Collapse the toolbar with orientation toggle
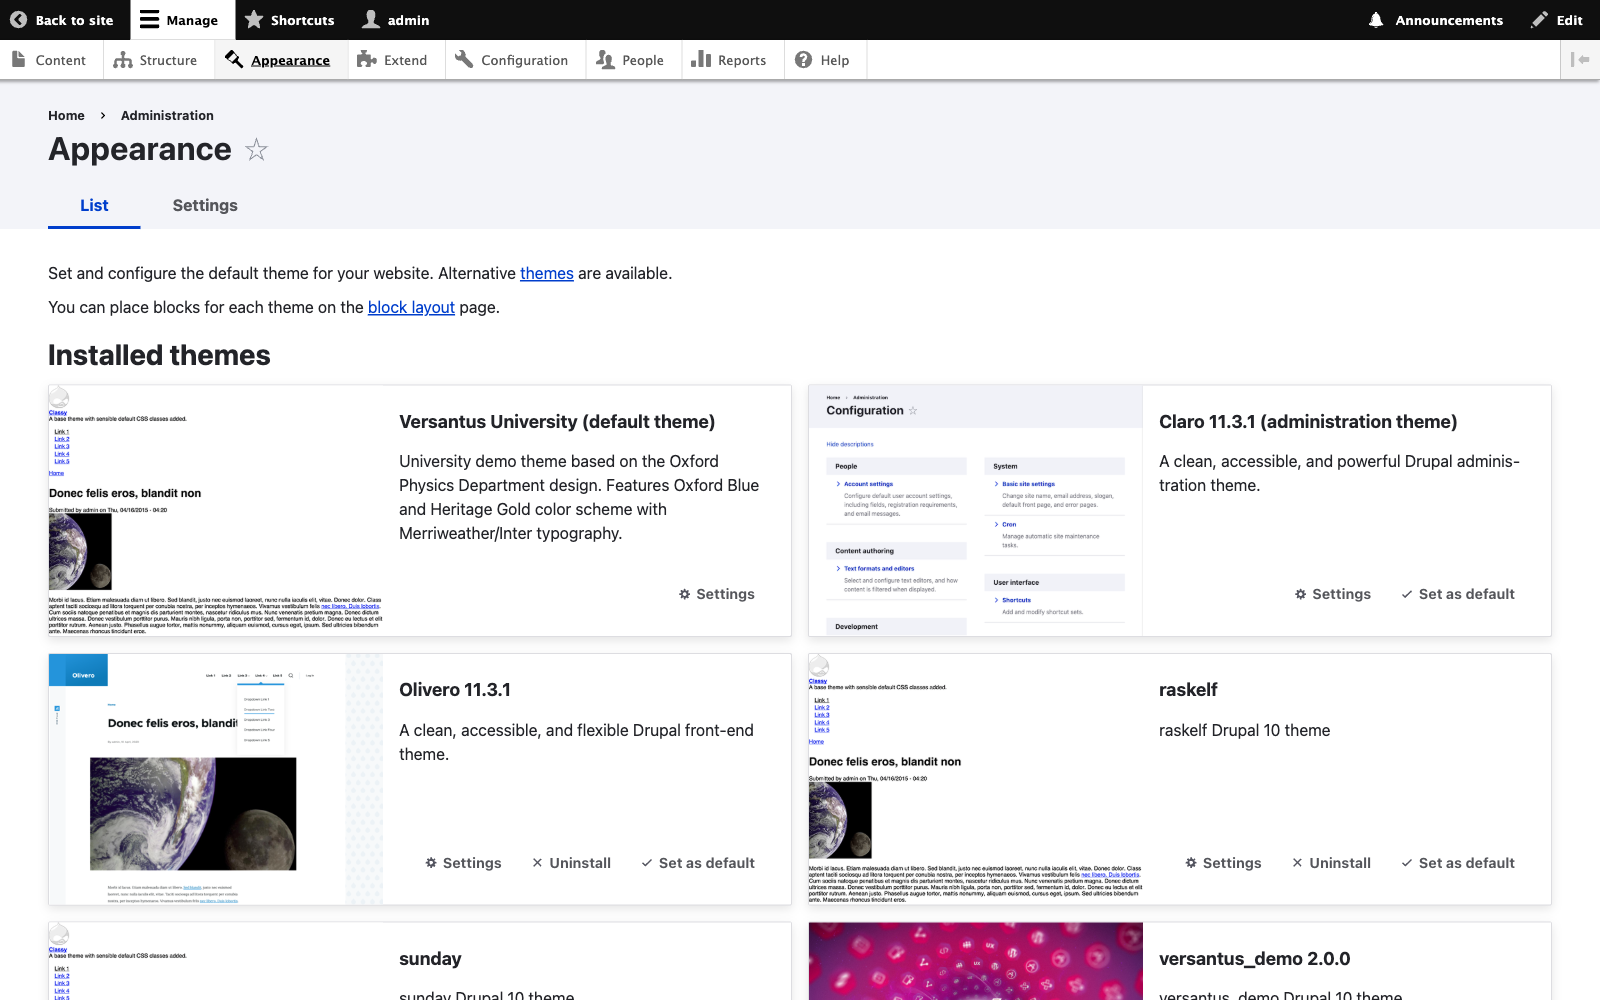Screen dimensions: 1600x1000 (1580, 60)
